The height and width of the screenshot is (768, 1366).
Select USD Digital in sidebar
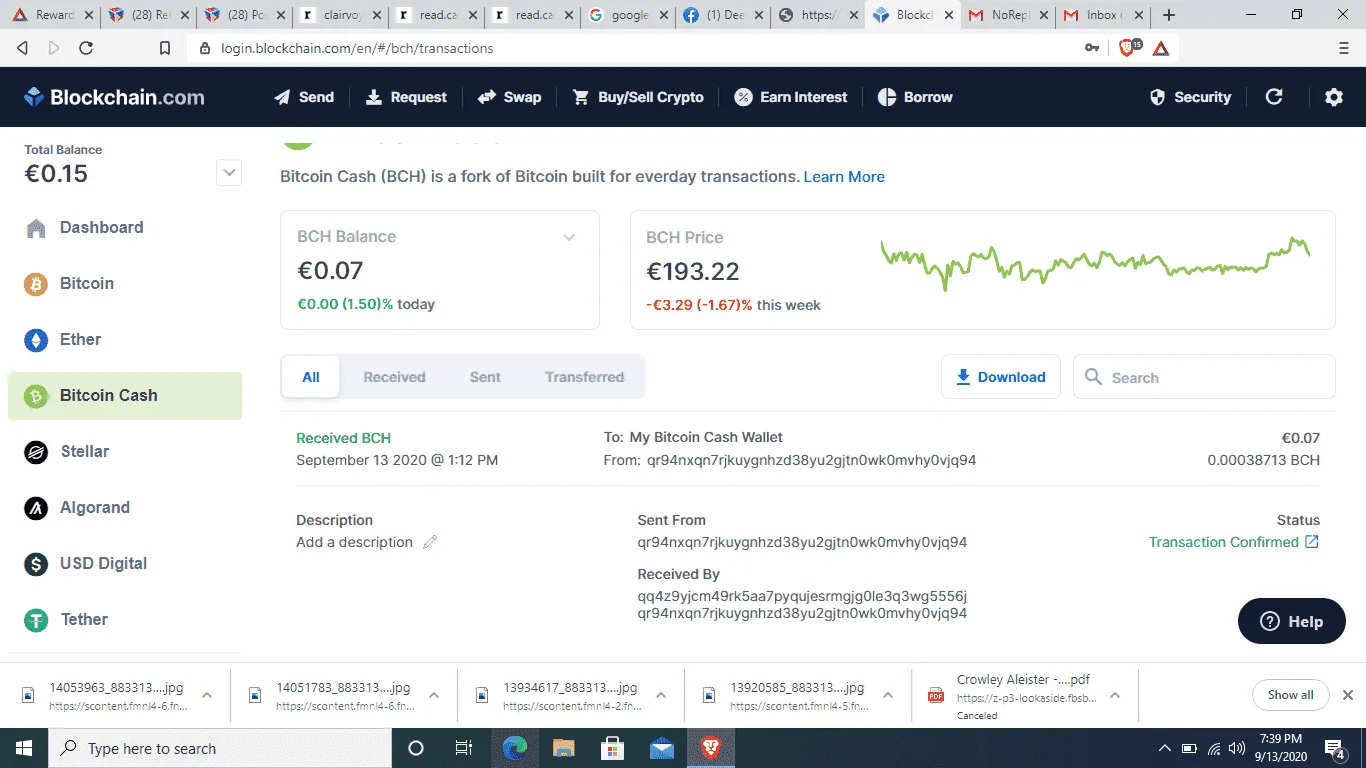point(124,563)
